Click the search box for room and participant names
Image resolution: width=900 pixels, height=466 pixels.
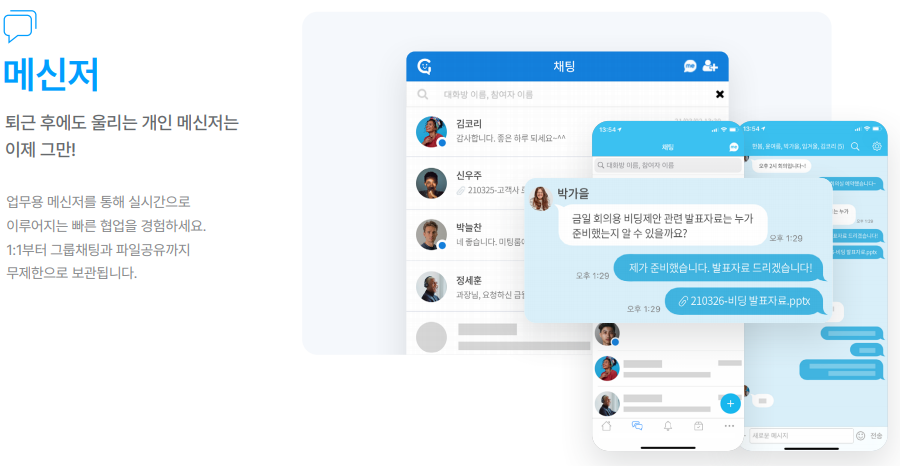[x=567, y=94]
